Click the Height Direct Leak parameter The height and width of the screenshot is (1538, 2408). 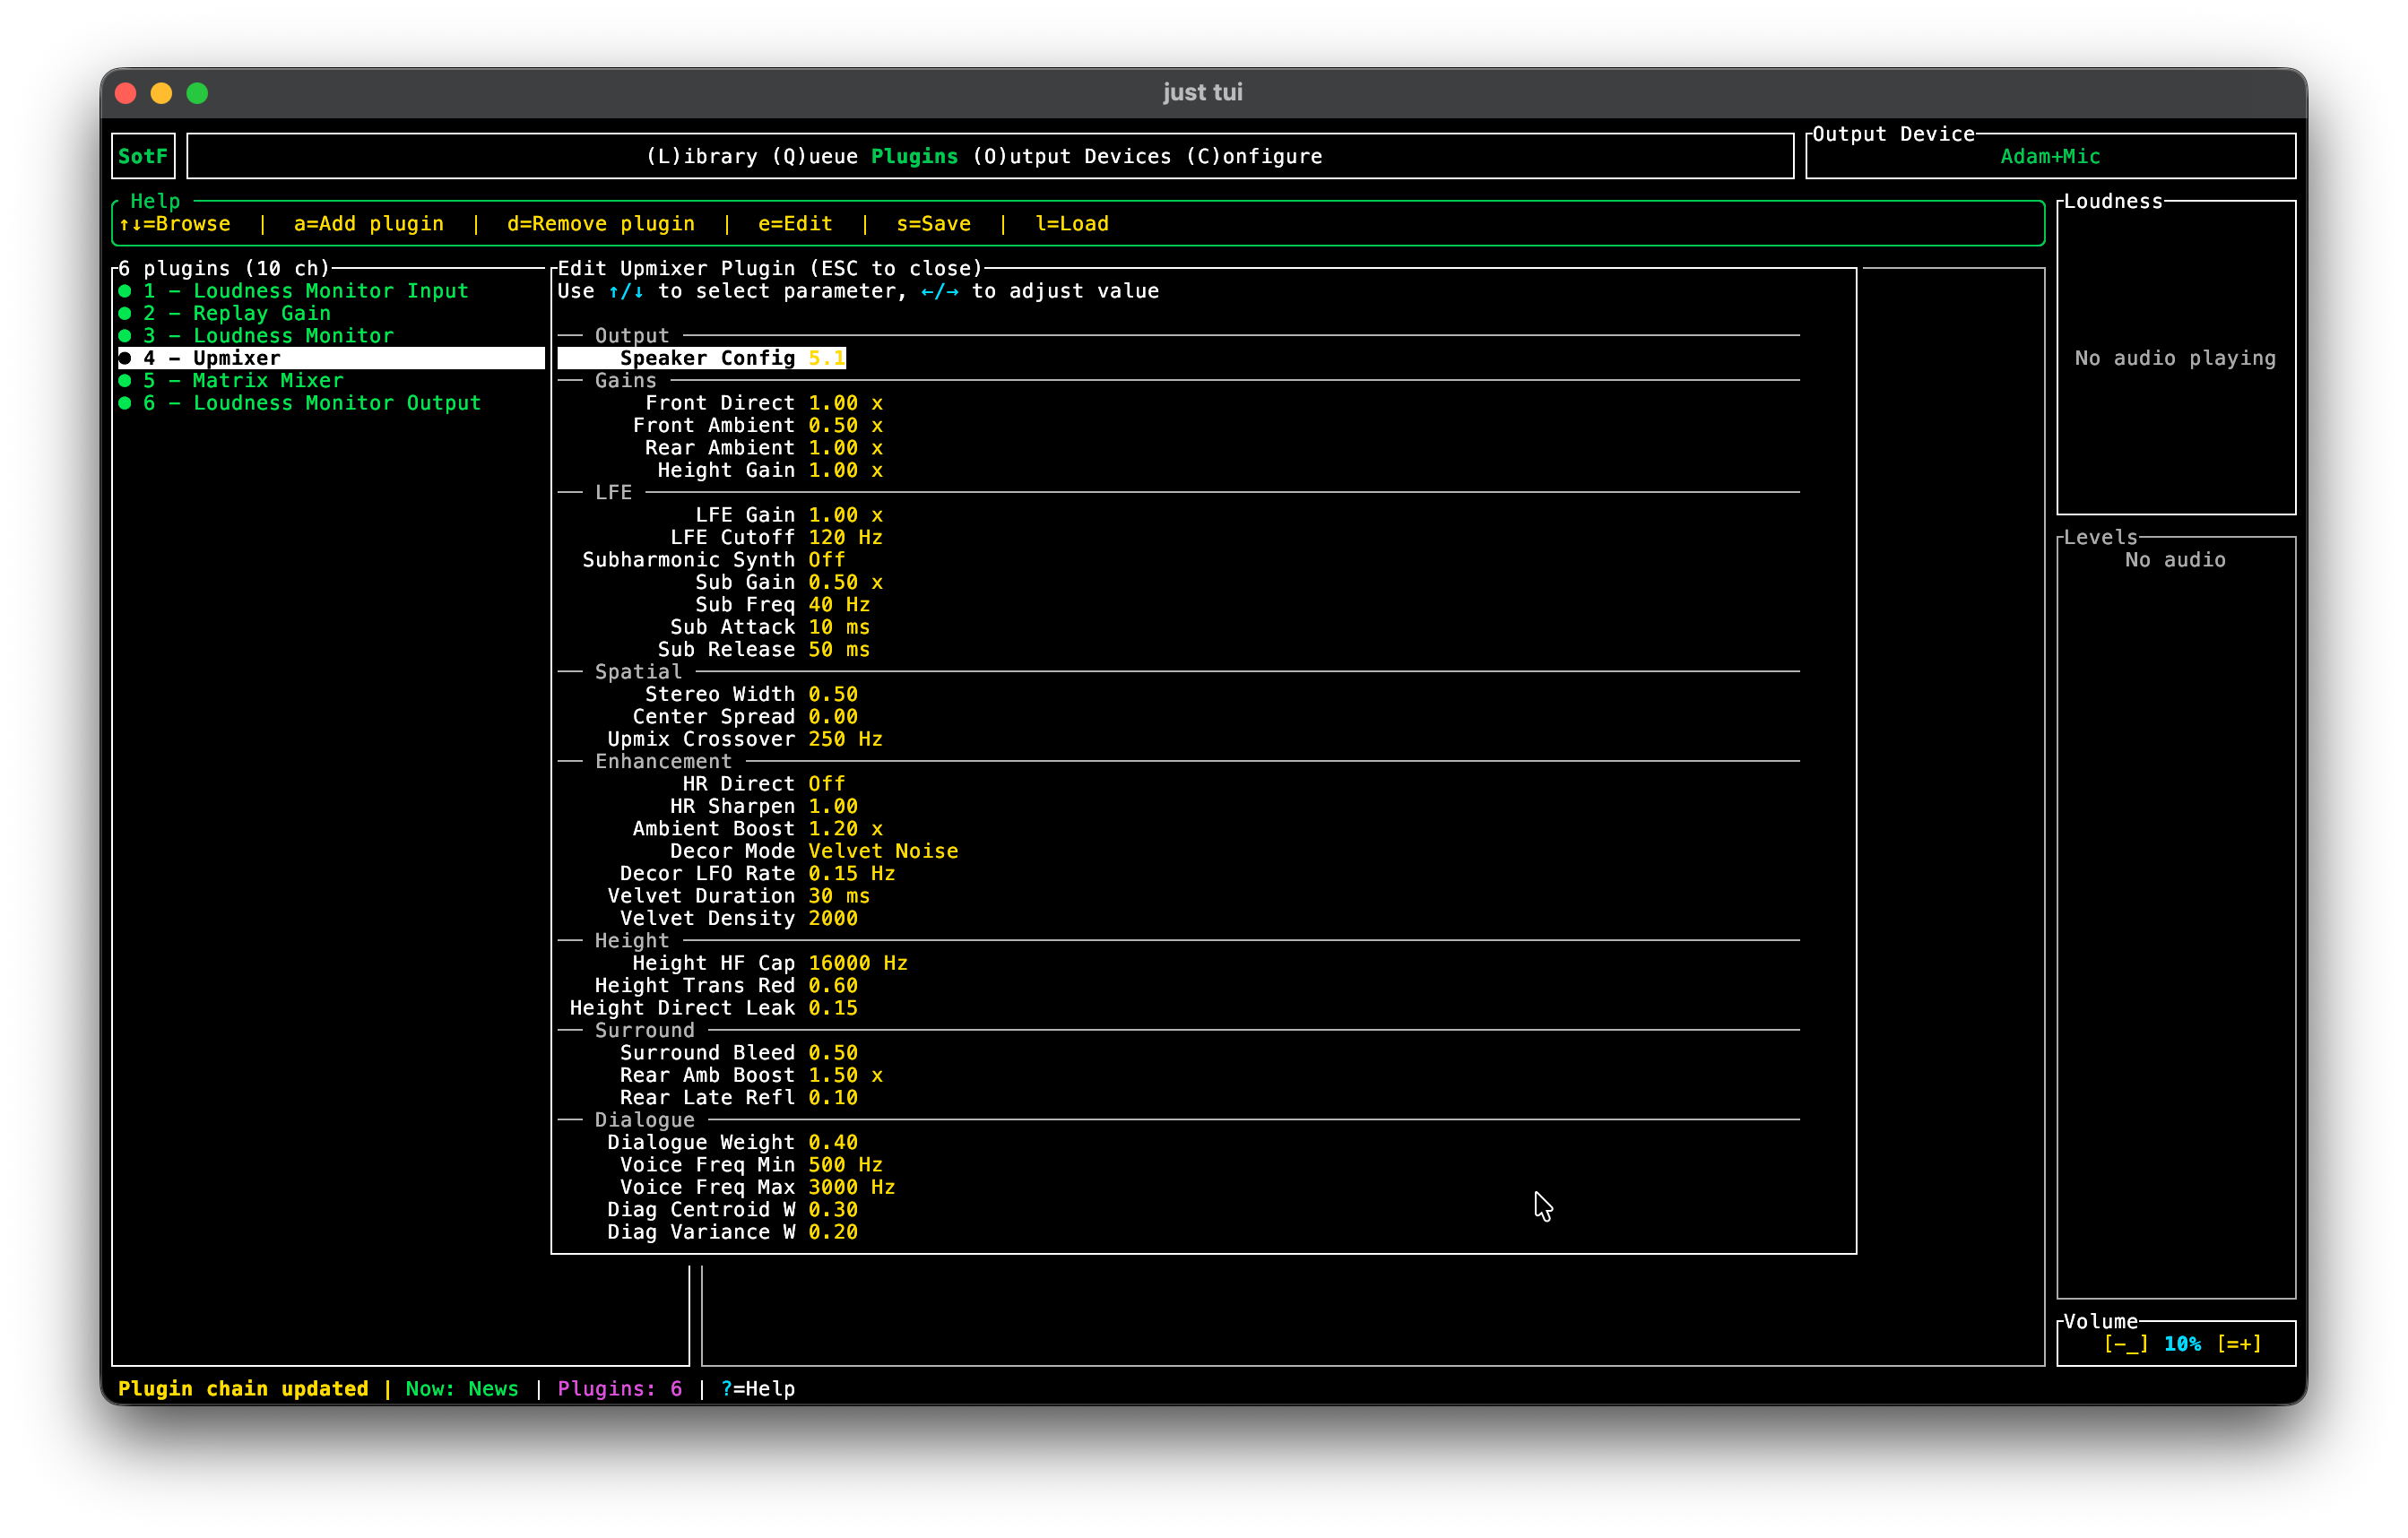coord(713,1008)
